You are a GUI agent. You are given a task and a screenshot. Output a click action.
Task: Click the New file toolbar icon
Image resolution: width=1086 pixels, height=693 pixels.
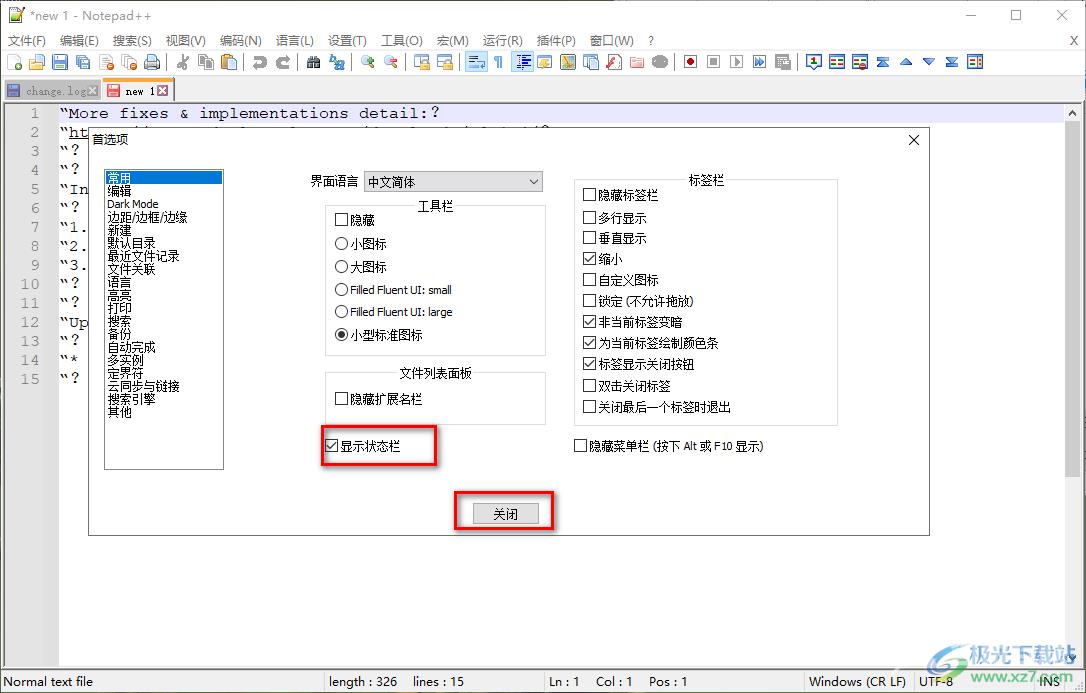[x=15, y=62]
